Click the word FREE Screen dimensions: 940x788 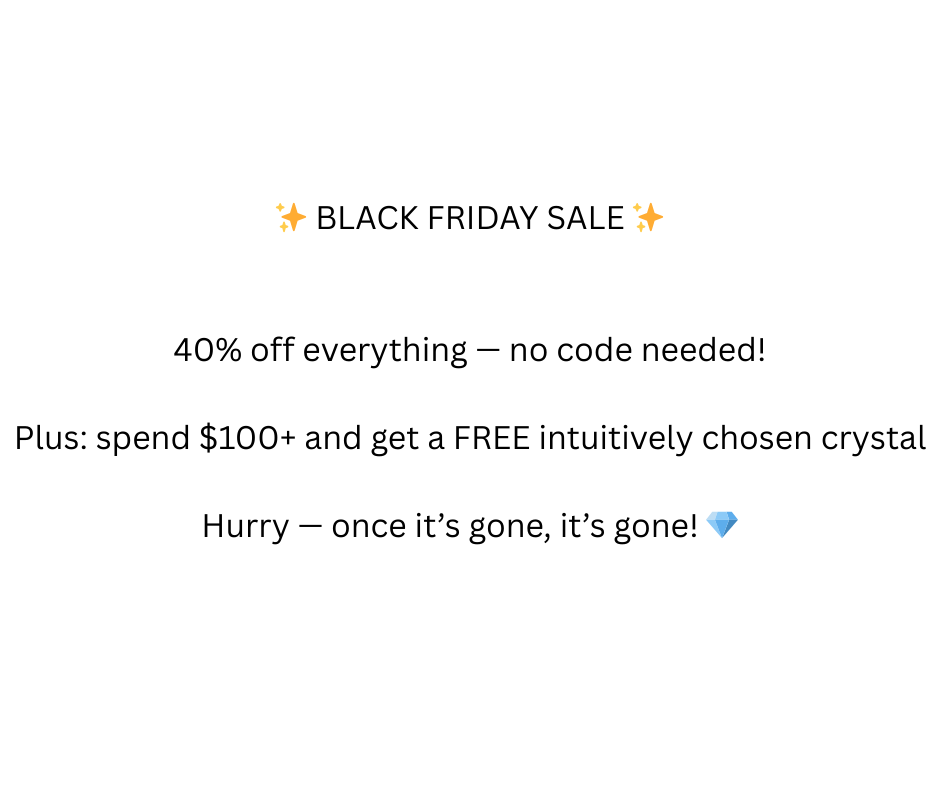pos(492,438)
